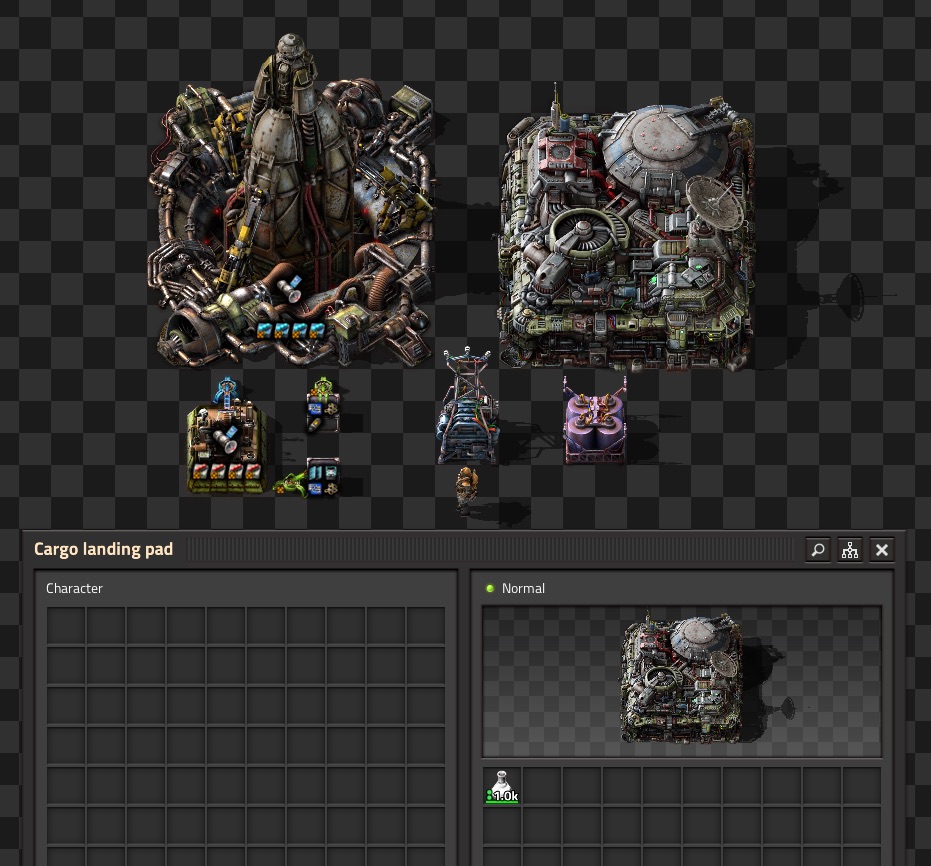The image size is (931, 866).
Task: Select the rocket silo building
Action: click(291, 202)
